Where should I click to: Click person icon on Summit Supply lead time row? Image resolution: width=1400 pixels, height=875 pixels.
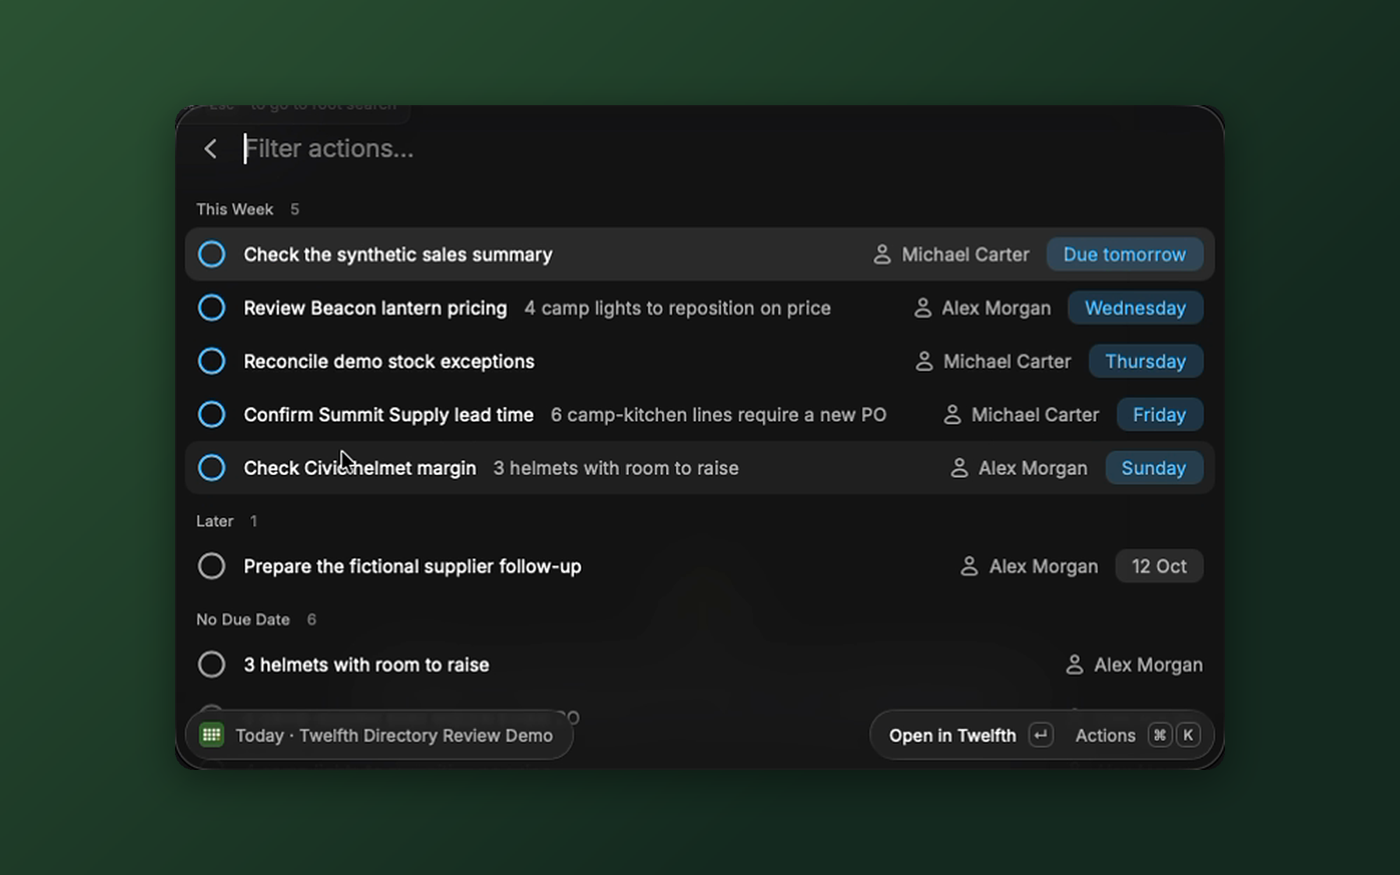(x=952, y=414)
